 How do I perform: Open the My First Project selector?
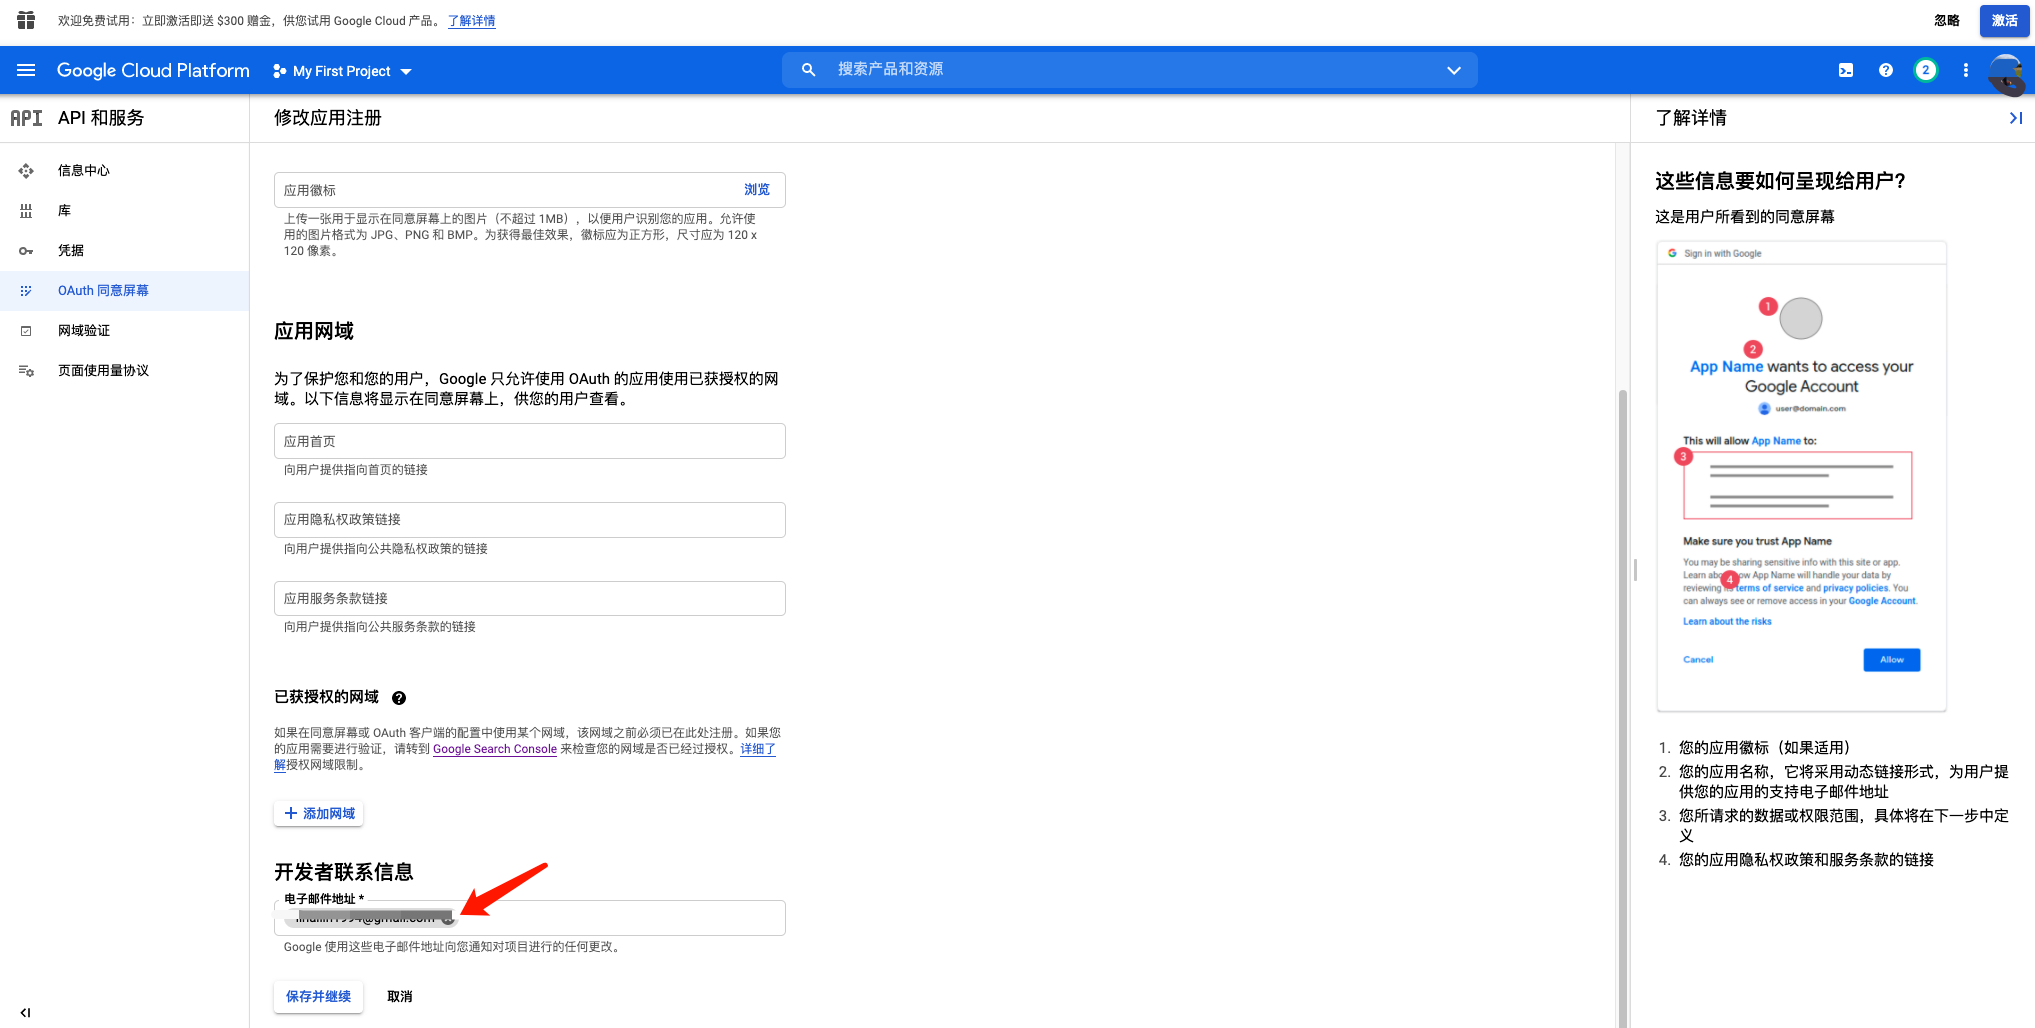point(342,71)
